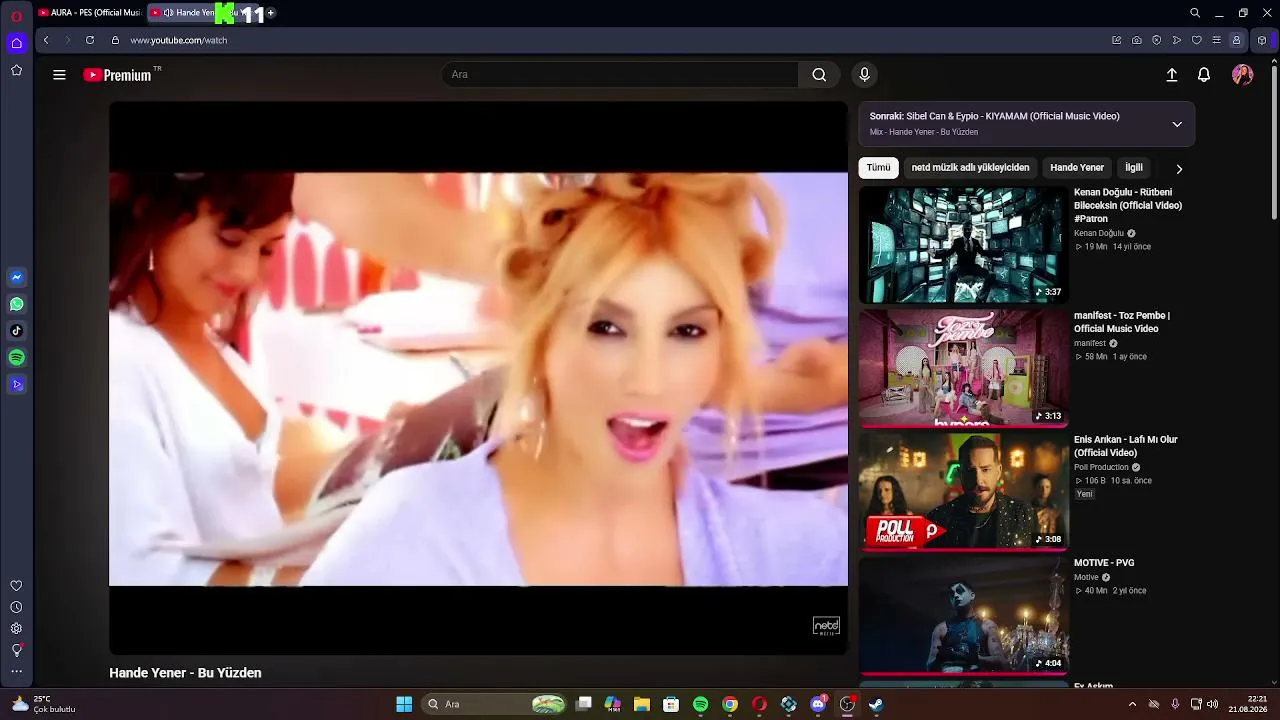Select the Hande Yener filter chip
Image resolution: width=1280 pixels, height=720 pixels.
pos(1077,168)
